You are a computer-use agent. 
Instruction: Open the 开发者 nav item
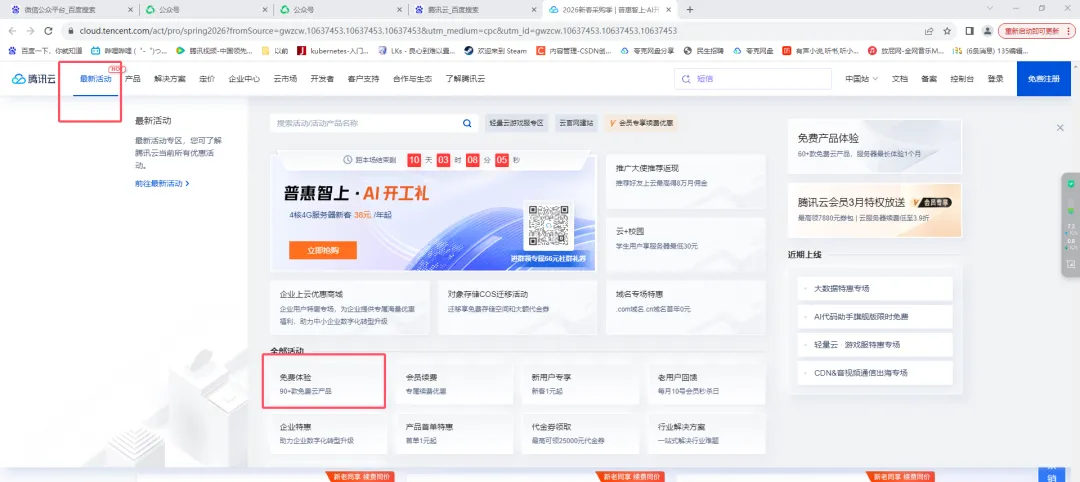tap(322, 79)
